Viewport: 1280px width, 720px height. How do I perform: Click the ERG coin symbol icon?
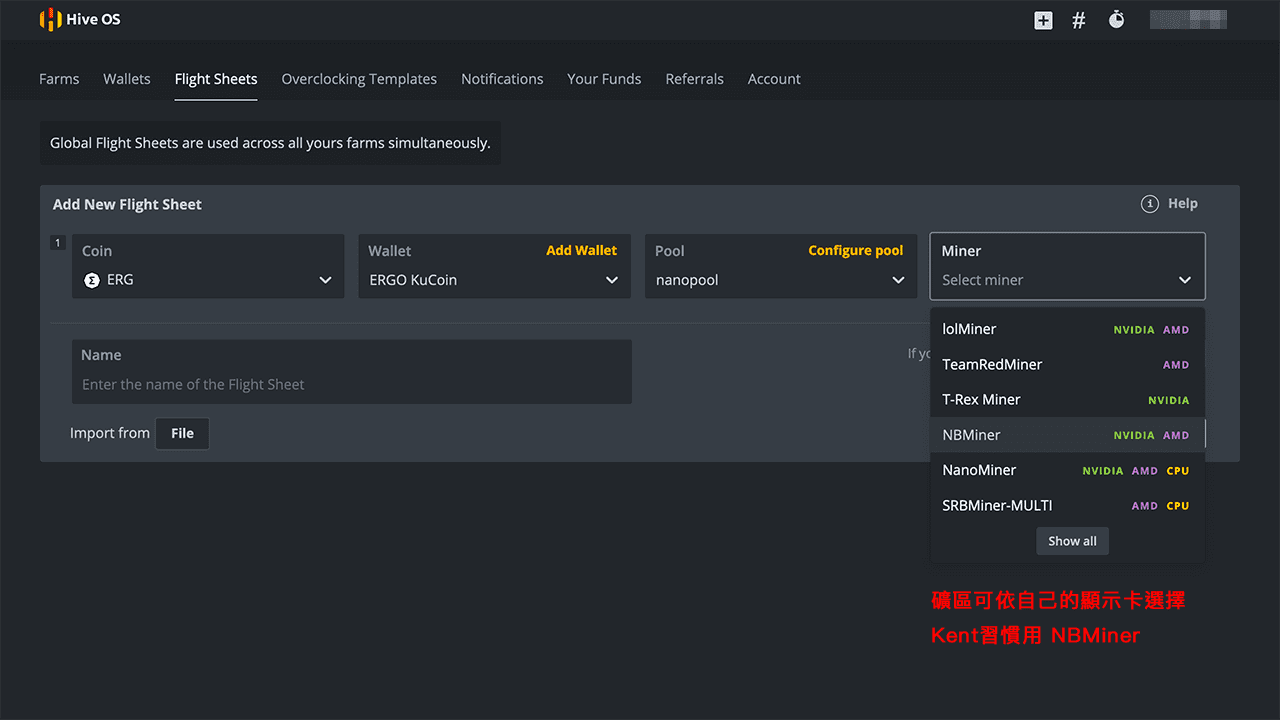pyautogui.click(x=92, y=280)
